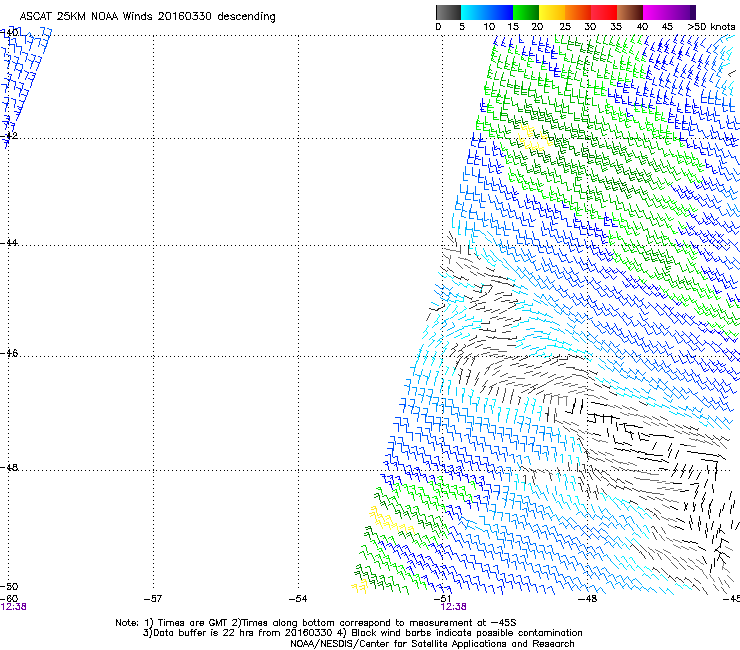Click the green 15-20 knots color segment
Image resolution: width=740 pixels, height=650 pixels.
pyautogui.click(x=526, y=12)
